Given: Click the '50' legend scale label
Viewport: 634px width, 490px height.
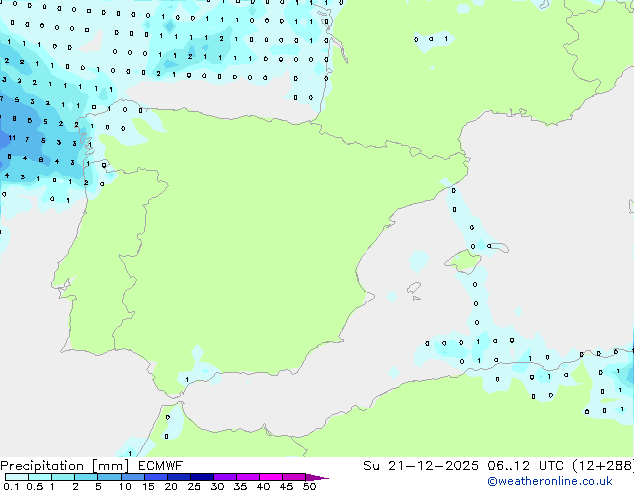Looking at the screenshot, I should point(309,486).
